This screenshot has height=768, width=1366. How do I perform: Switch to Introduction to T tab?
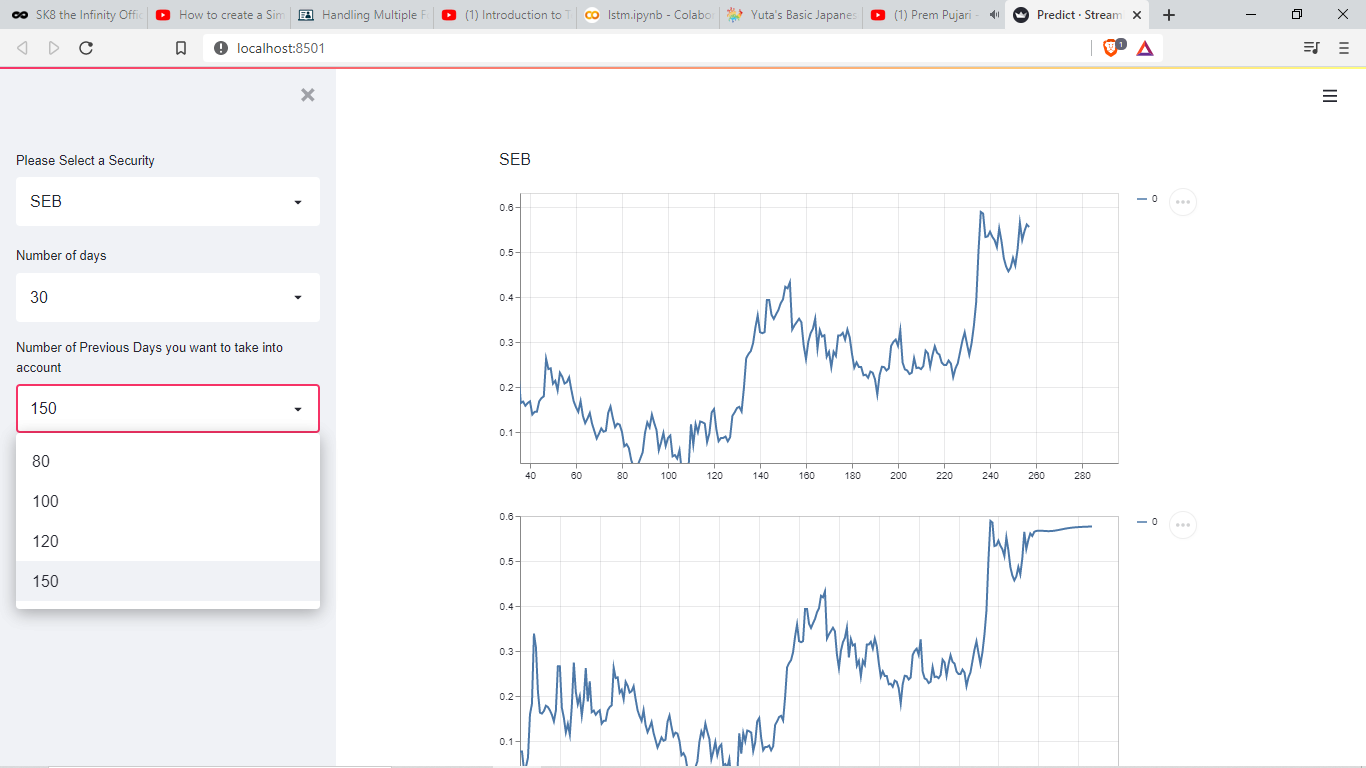[506, 15]
